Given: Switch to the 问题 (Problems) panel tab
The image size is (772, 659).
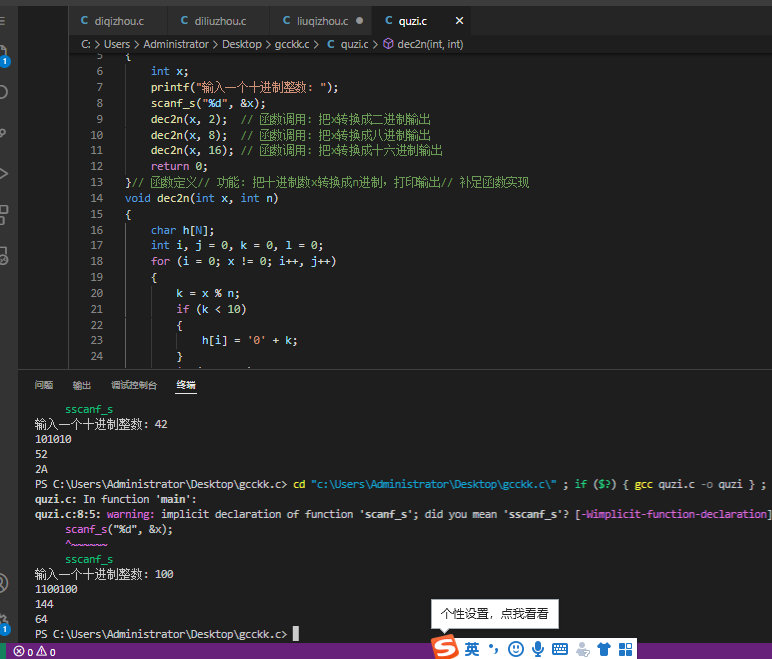Looking at the screenshot, I should click(x=44, y=385).
